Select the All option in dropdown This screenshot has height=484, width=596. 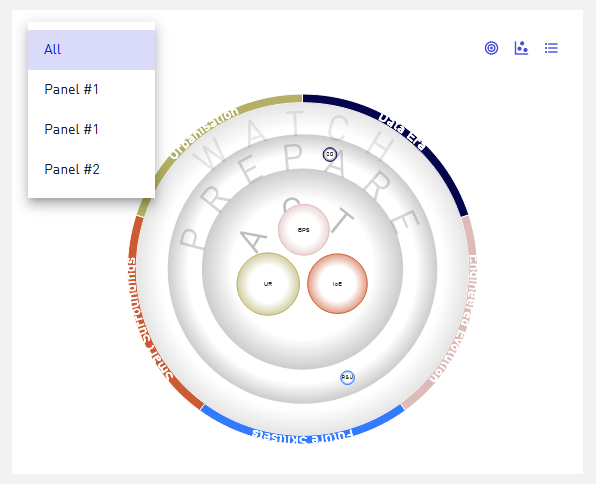91,50
